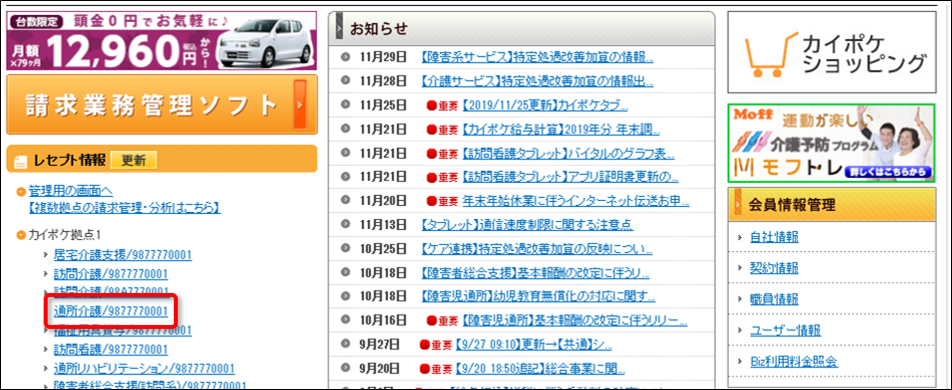Screen dimensions: 952x390
Task: Click the red 重要 badge on the 11月20日 row
Action: (443, 200)
